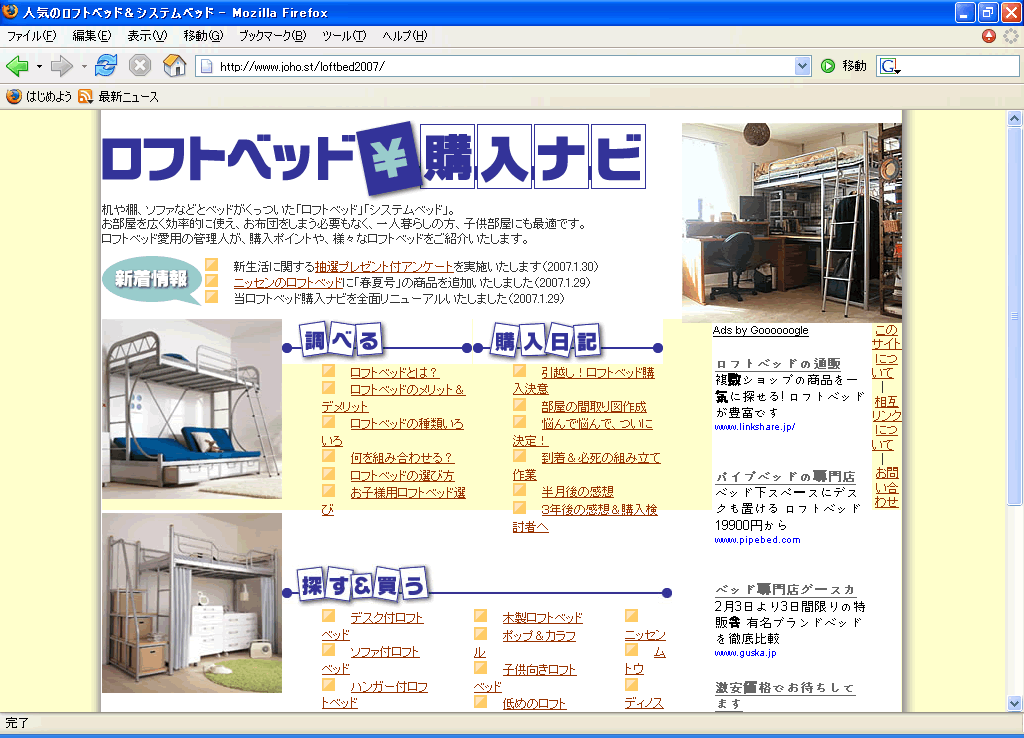
Task: Open the Back button history dropdown arrow
Action: [39, 66]
